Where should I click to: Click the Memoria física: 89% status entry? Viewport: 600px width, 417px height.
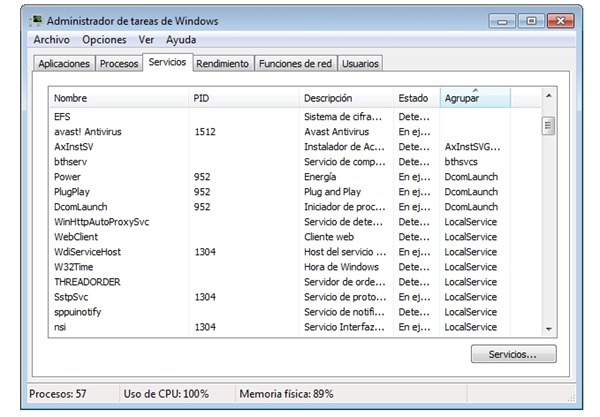[x=286, y=394]
